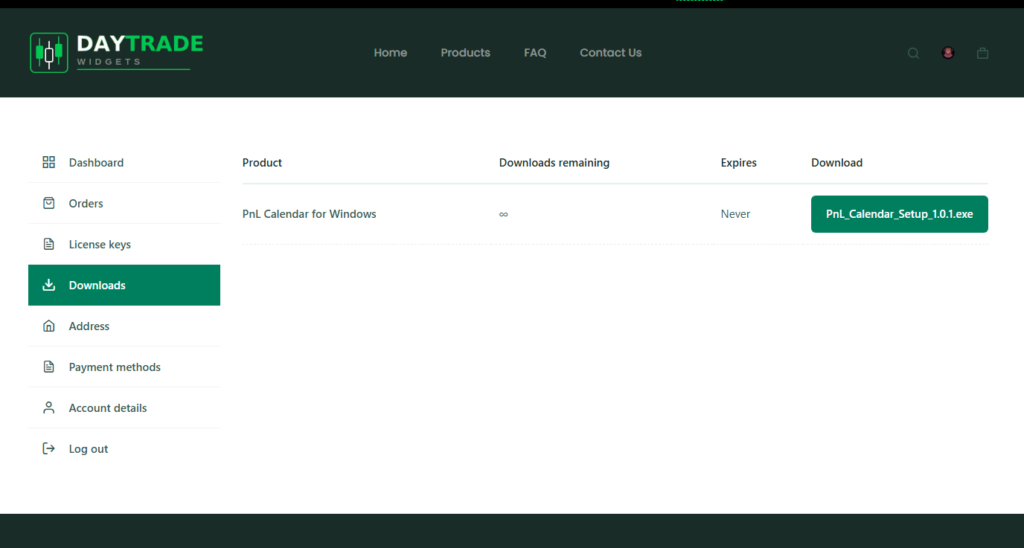
Task: Click the DAYTRADE wordmark text in the header
Action: click(x=140, y=44)
